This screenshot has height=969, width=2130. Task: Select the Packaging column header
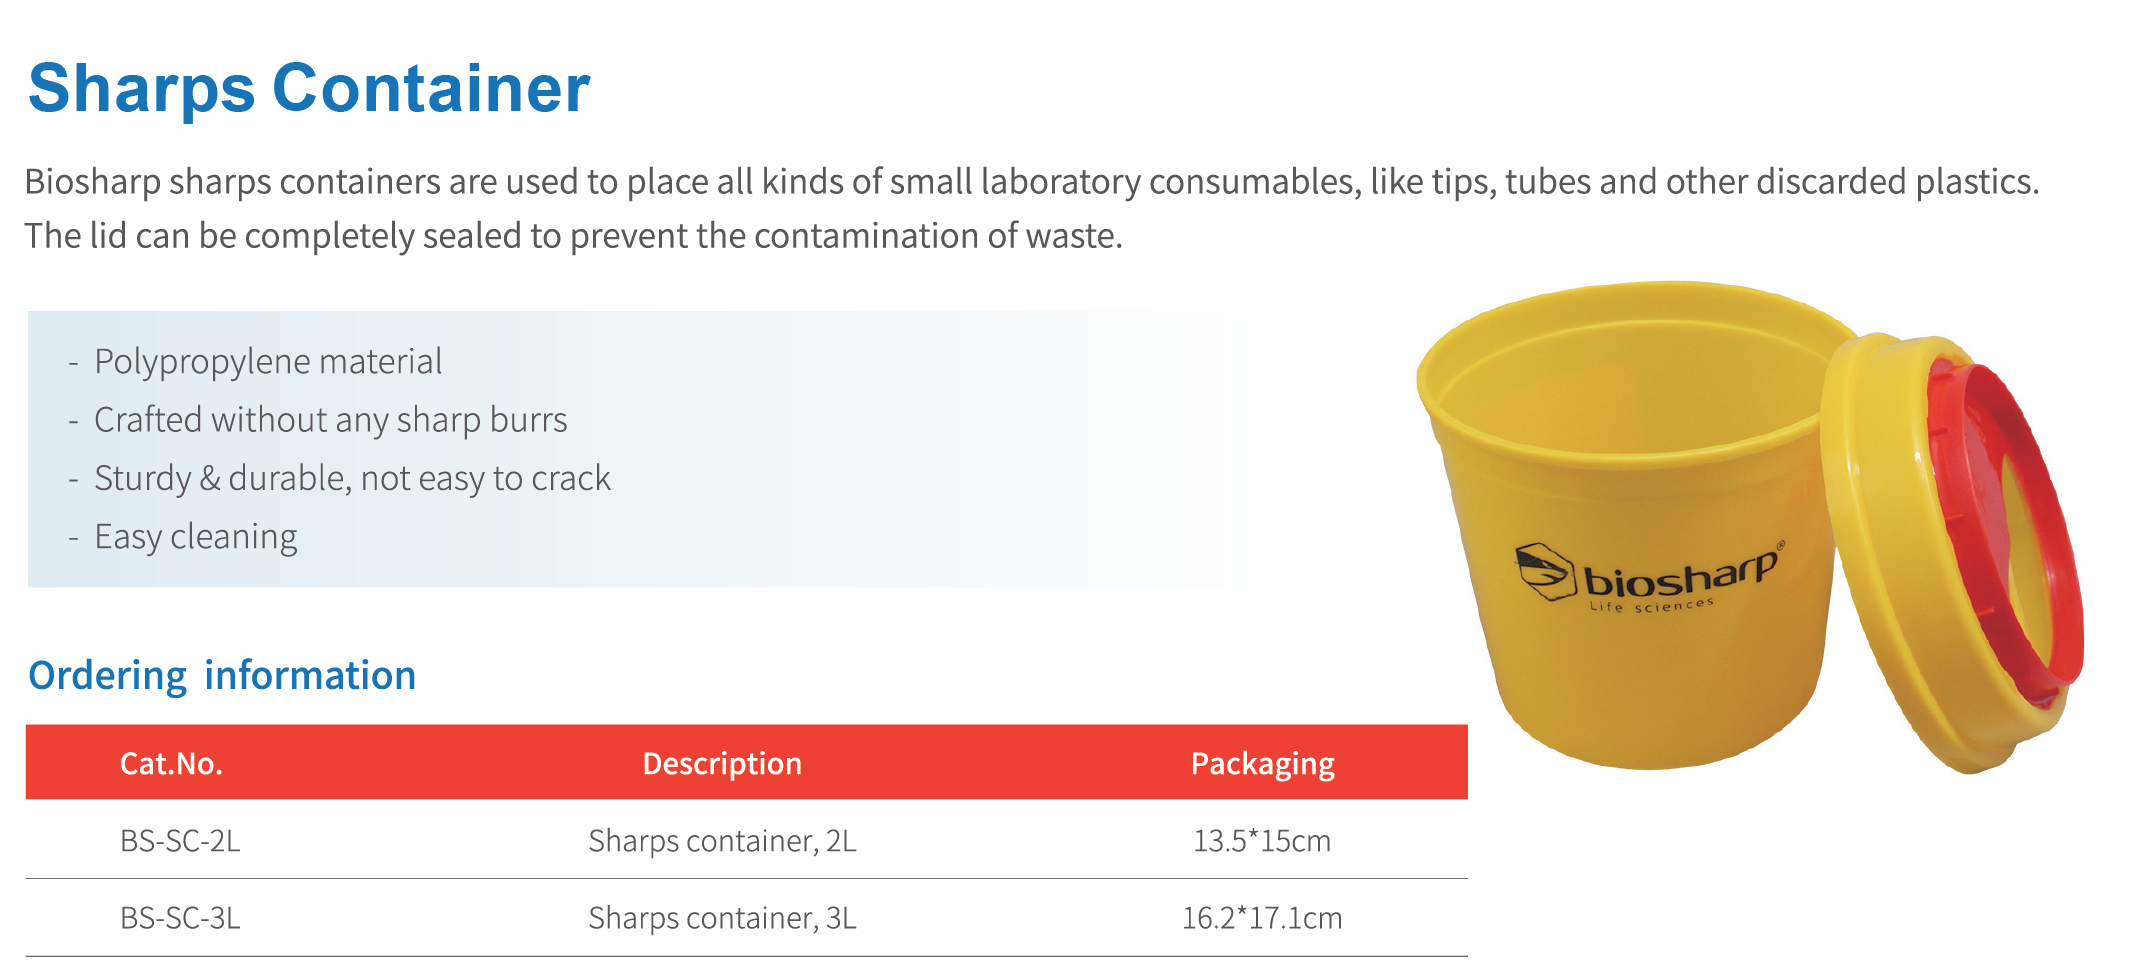pos(1262,764)
